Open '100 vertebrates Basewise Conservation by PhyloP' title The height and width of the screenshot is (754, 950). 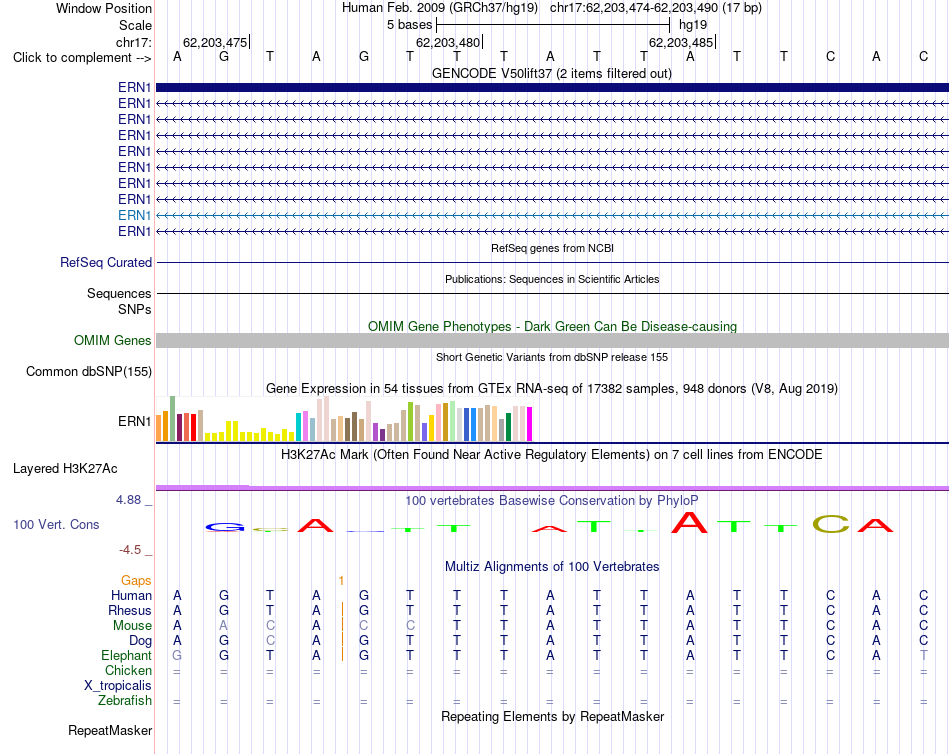point(552,501)
